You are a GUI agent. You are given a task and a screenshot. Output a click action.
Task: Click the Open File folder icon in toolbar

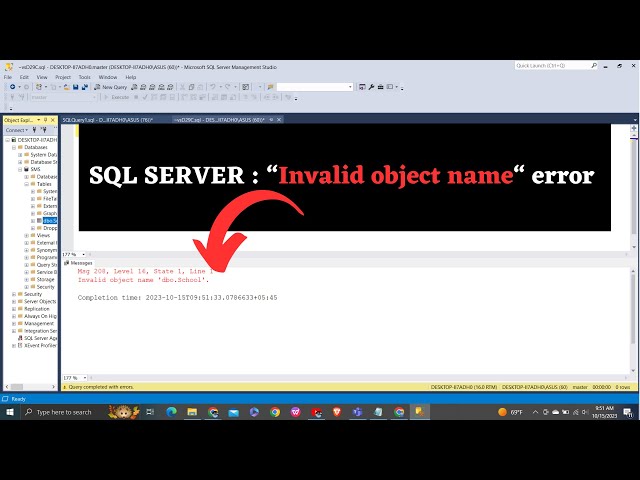click(66, 87)
